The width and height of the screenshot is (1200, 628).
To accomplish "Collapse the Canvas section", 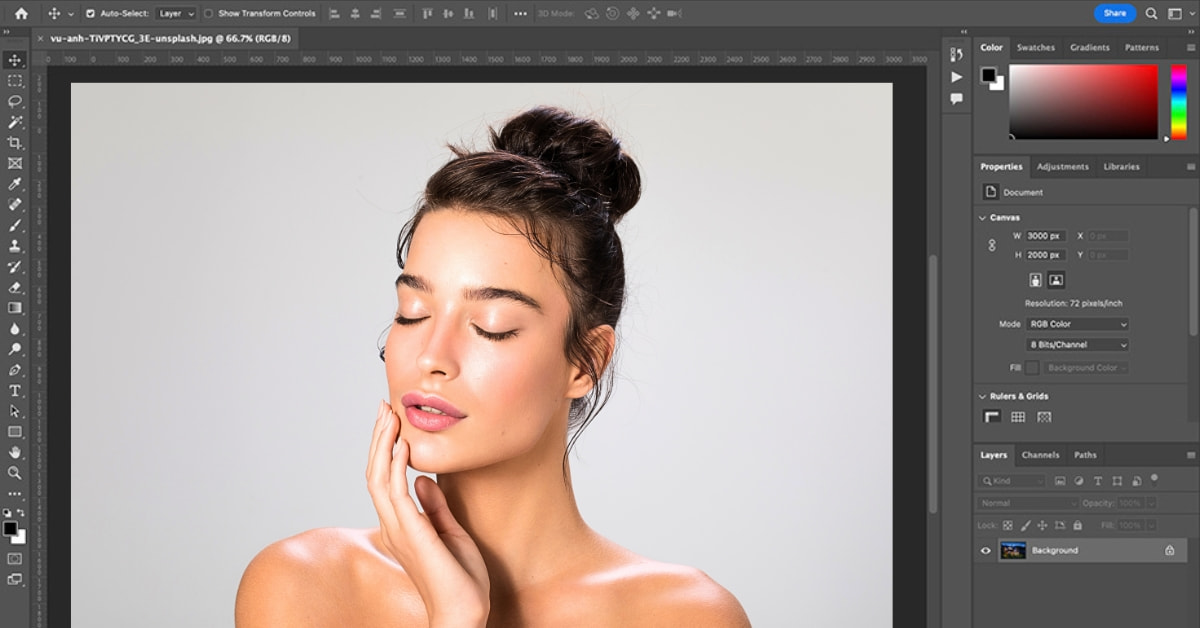I will [982, 217].
